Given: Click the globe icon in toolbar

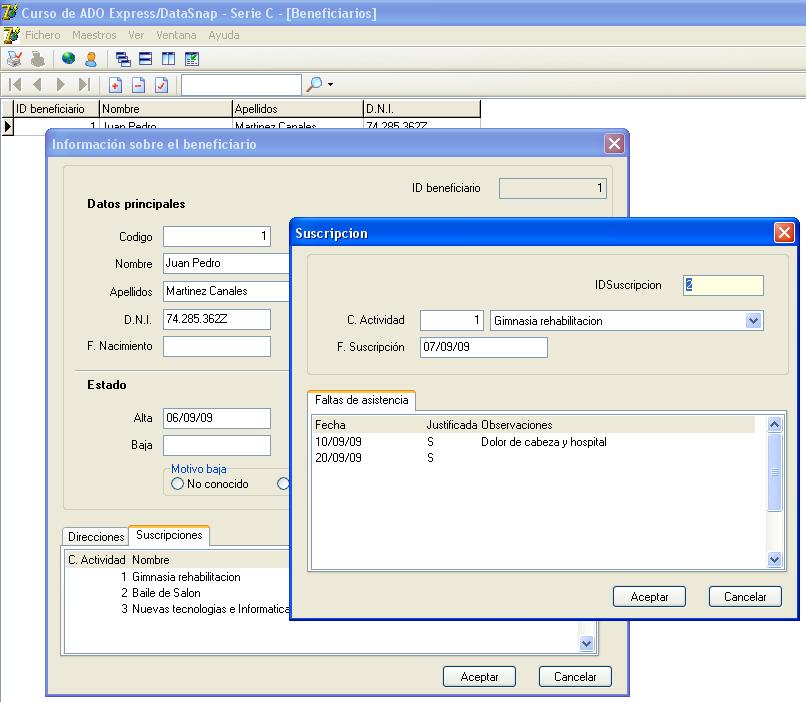Looking at the screenshot, I should tap(69, 59).
